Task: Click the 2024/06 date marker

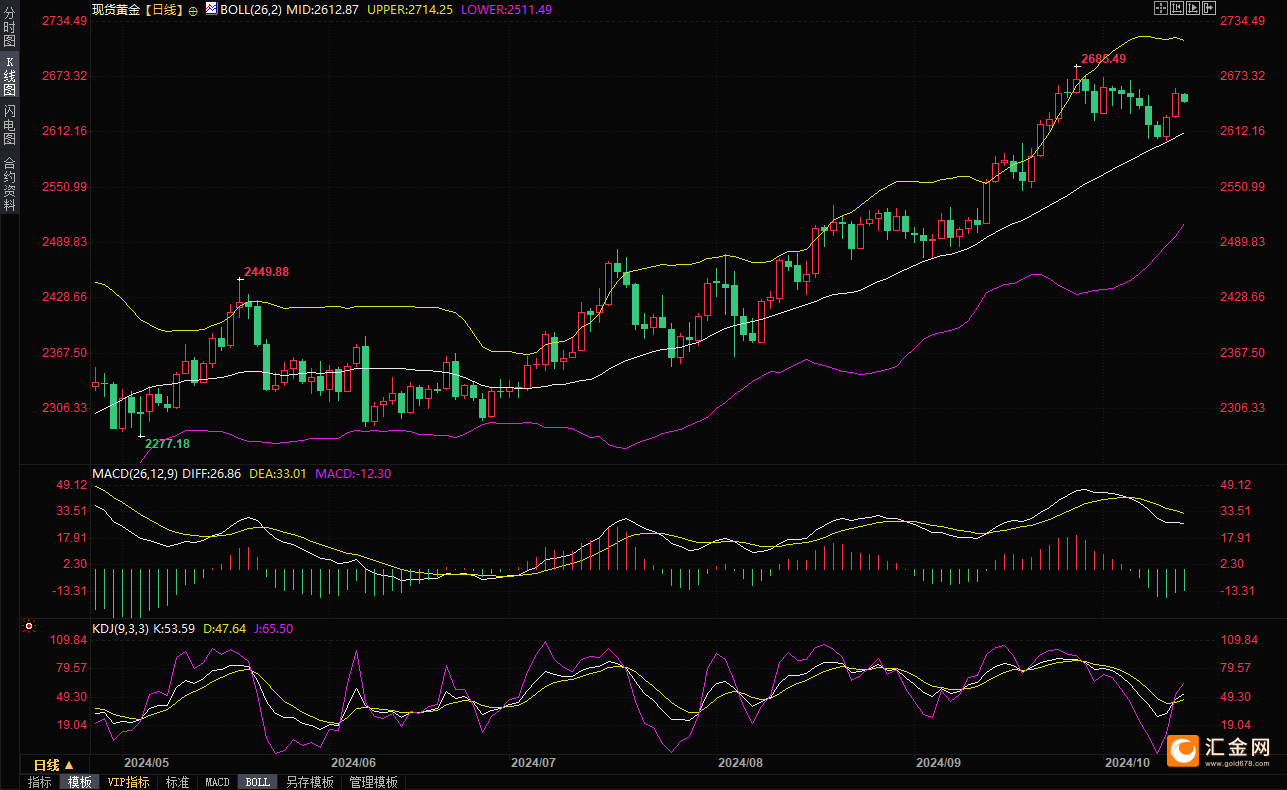Action: [x=354, y=762]
